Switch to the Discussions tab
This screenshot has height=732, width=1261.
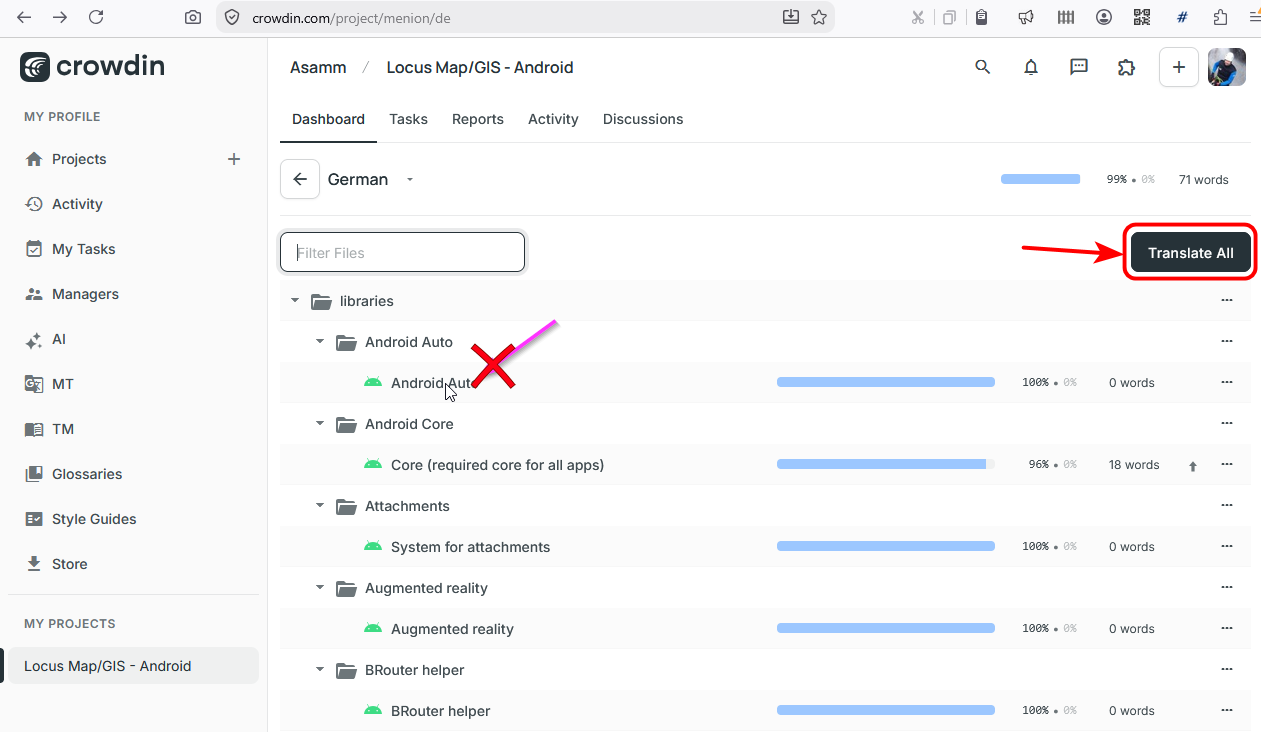coord(643,119)
